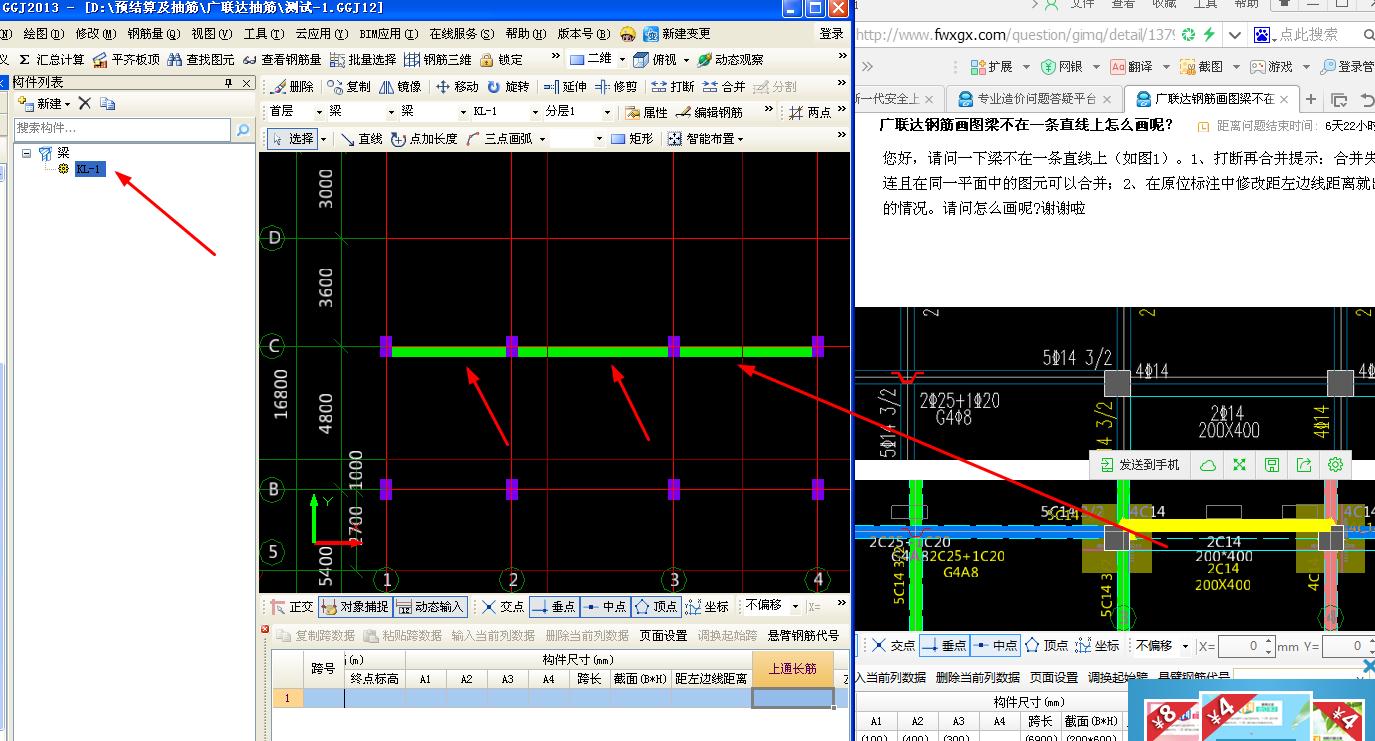1375x741 pixels.
Task: Select the 镜像 mirror tool
Action: [x=400, y=87]
